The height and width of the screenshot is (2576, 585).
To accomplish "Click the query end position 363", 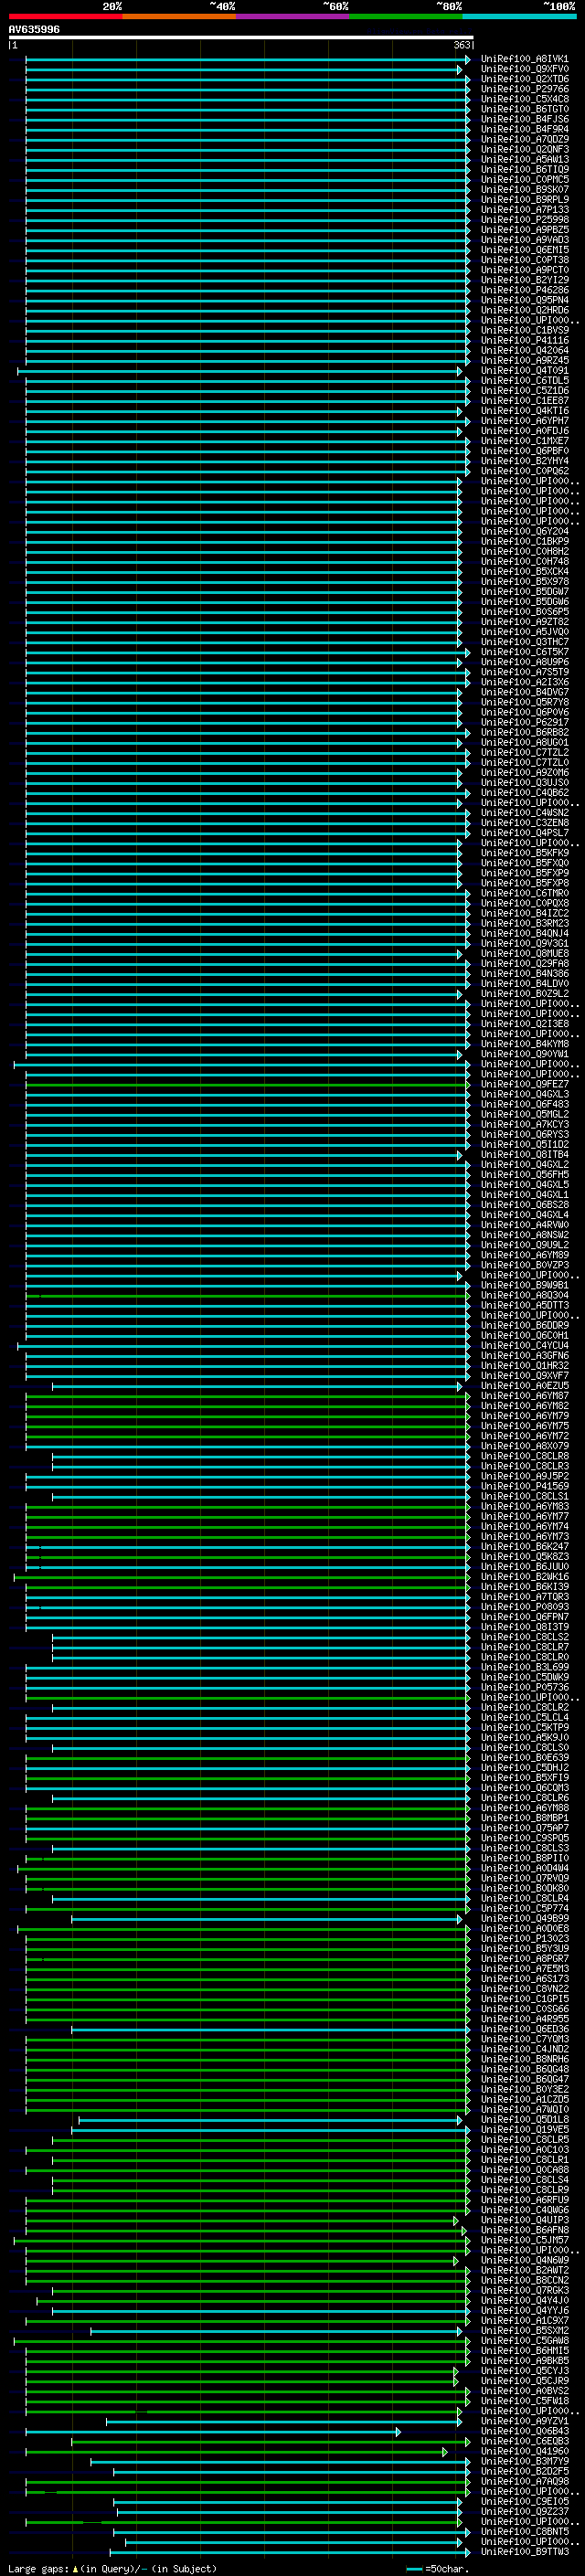I will [462, 45].
